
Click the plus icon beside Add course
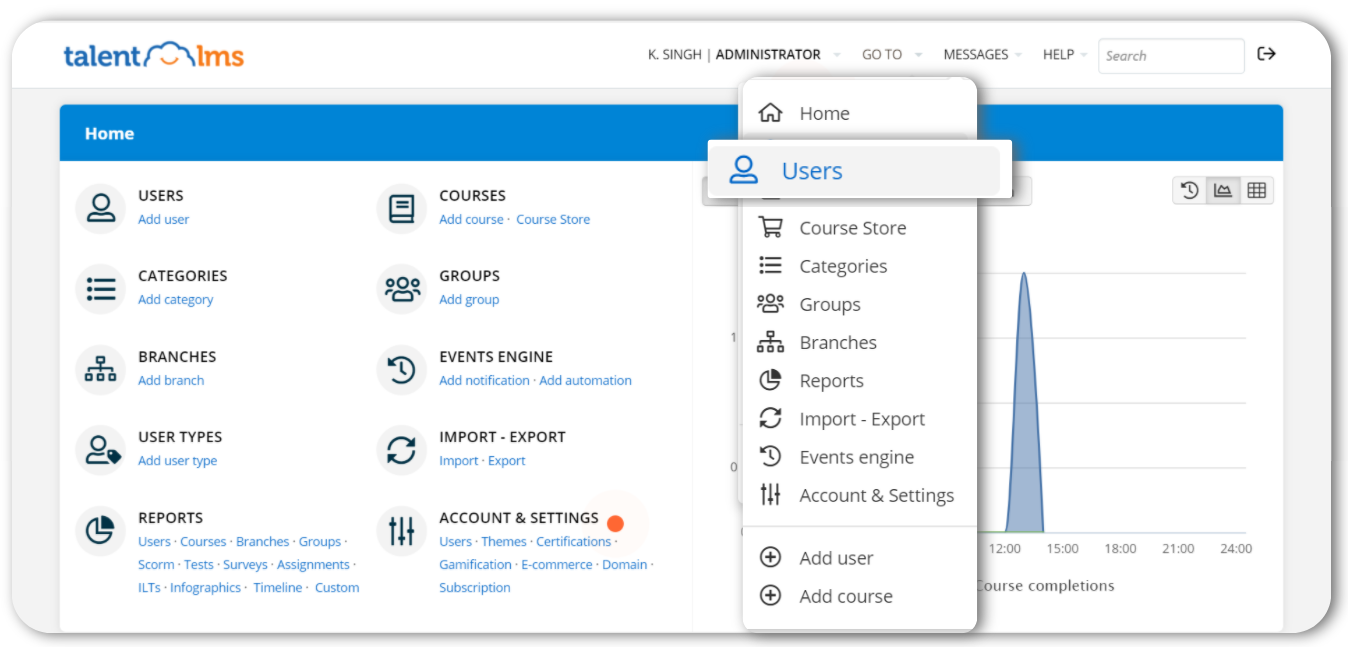pos(770,596)
